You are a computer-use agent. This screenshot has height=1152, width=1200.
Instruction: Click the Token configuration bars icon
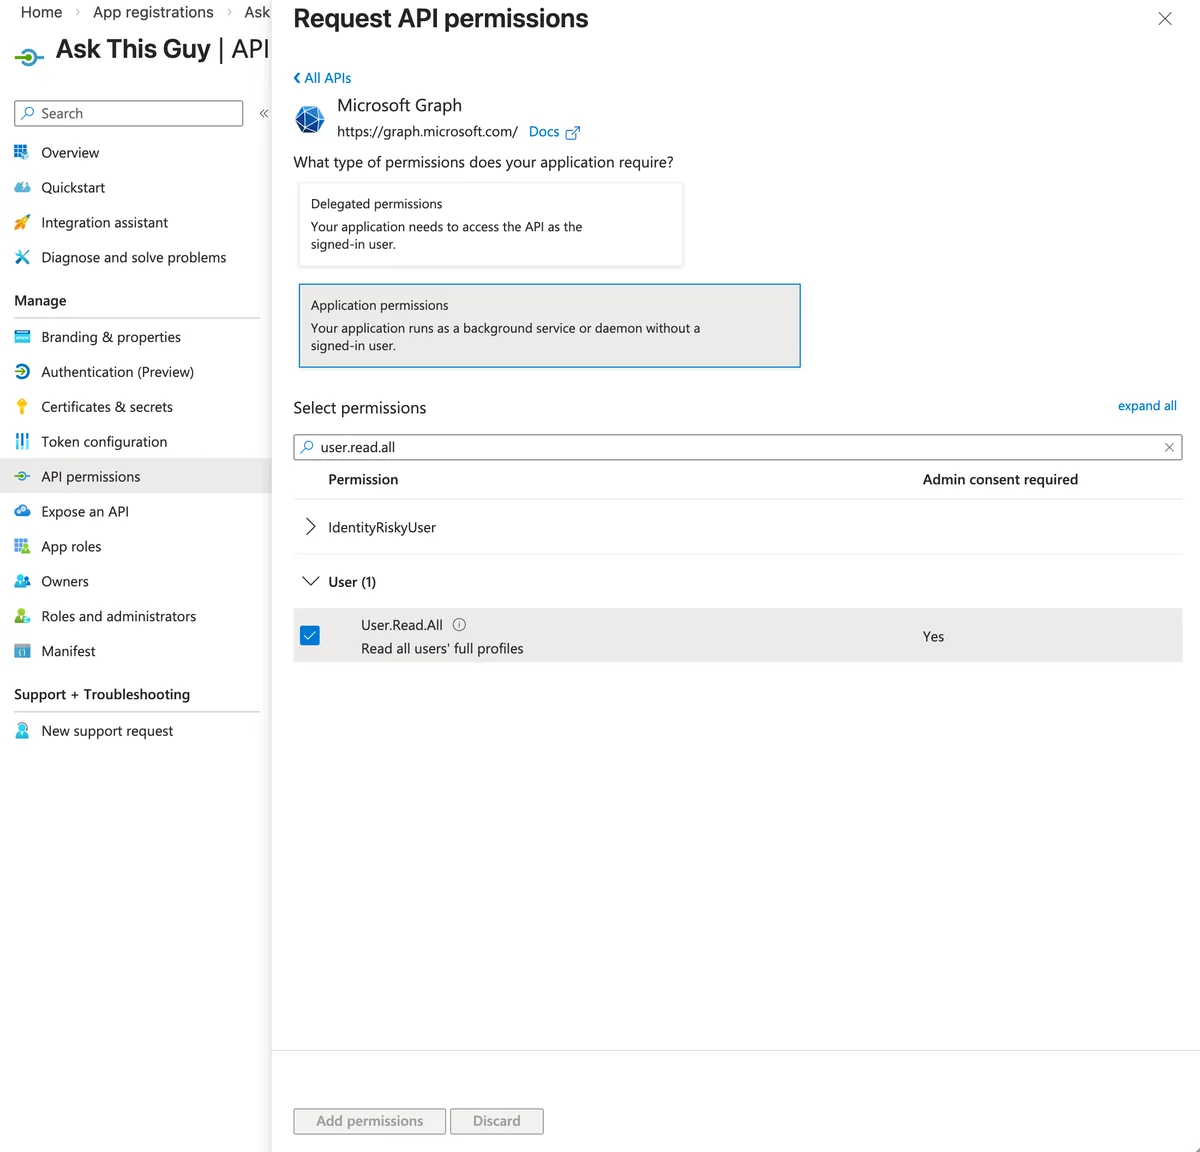click(22, 441)
